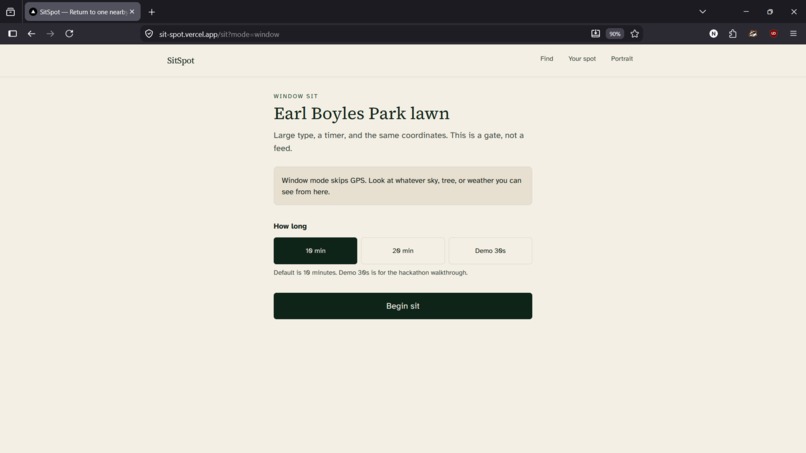Open the extensions puzzle-piece menu

pos(732,34)
